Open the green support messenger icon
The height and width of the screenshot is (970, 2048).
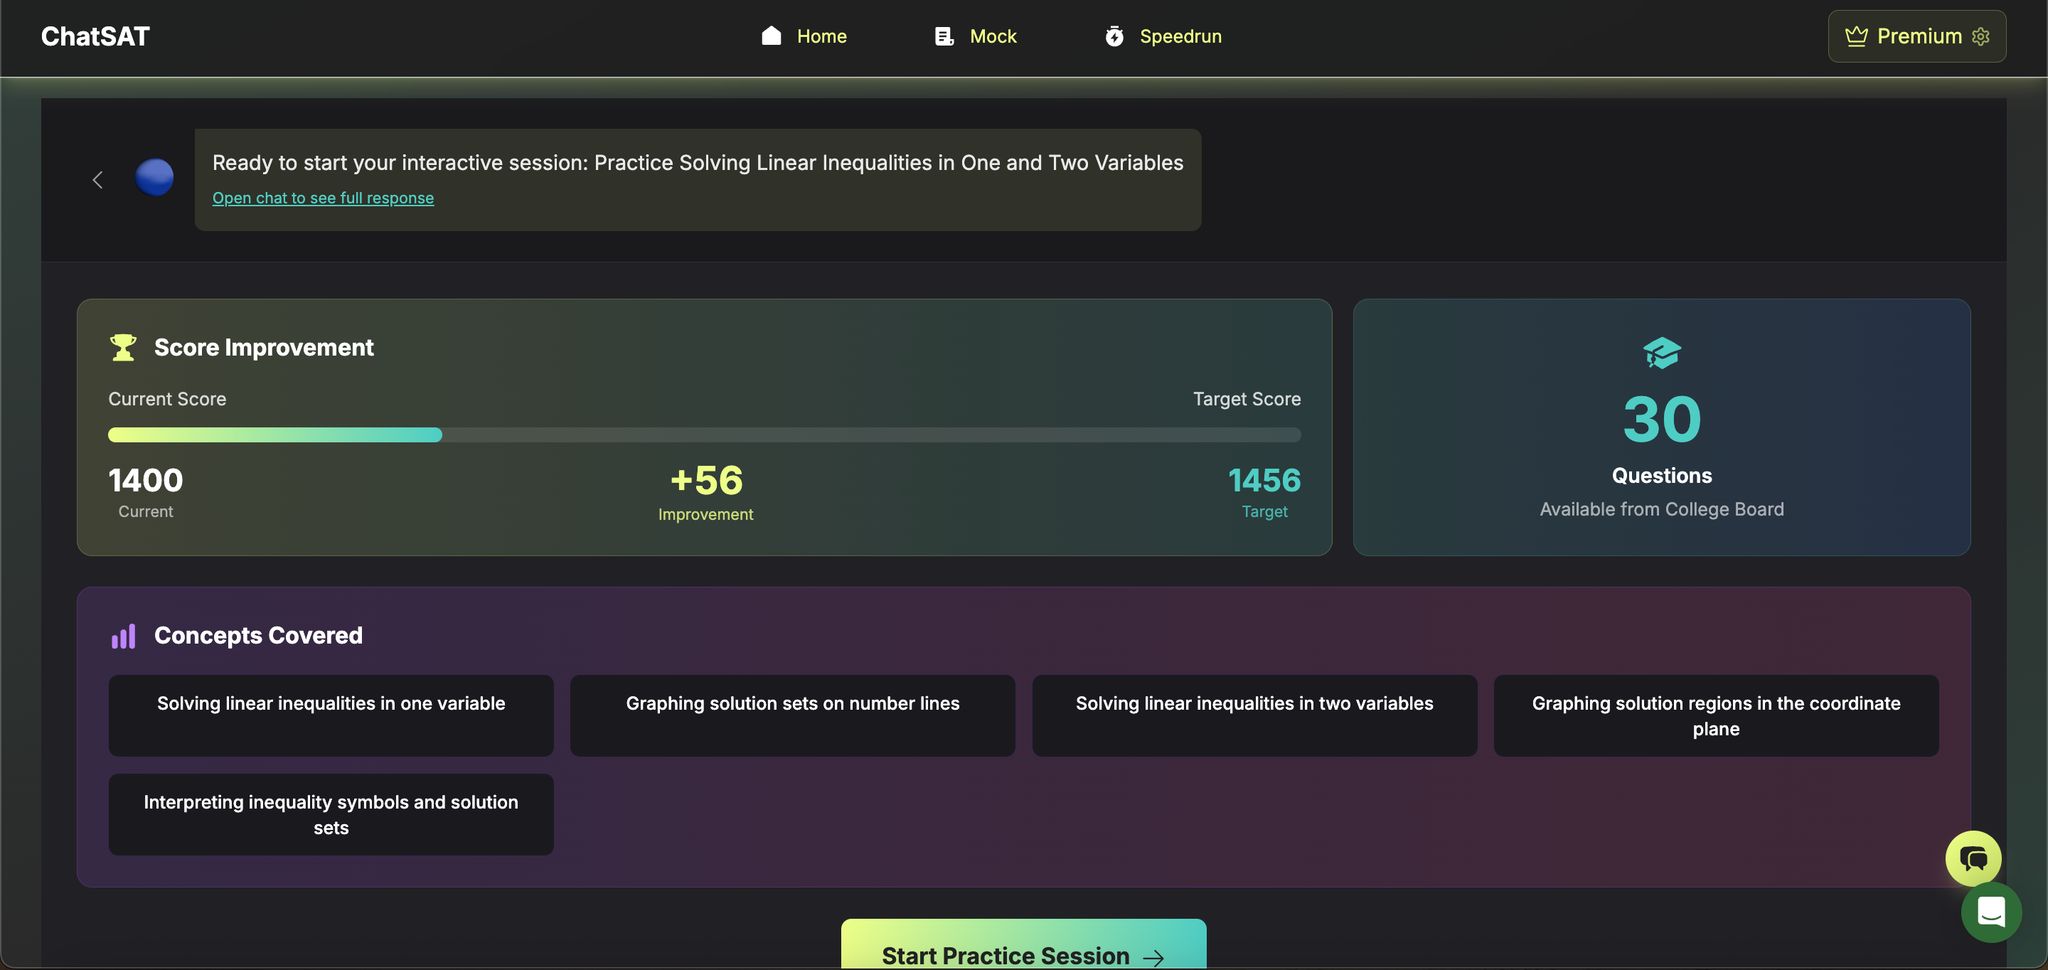[1991, 912]
